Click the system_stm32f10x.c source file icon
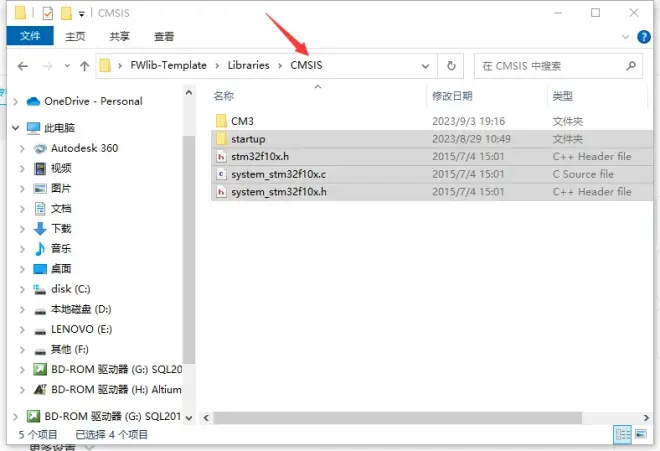 click(221, 174)
